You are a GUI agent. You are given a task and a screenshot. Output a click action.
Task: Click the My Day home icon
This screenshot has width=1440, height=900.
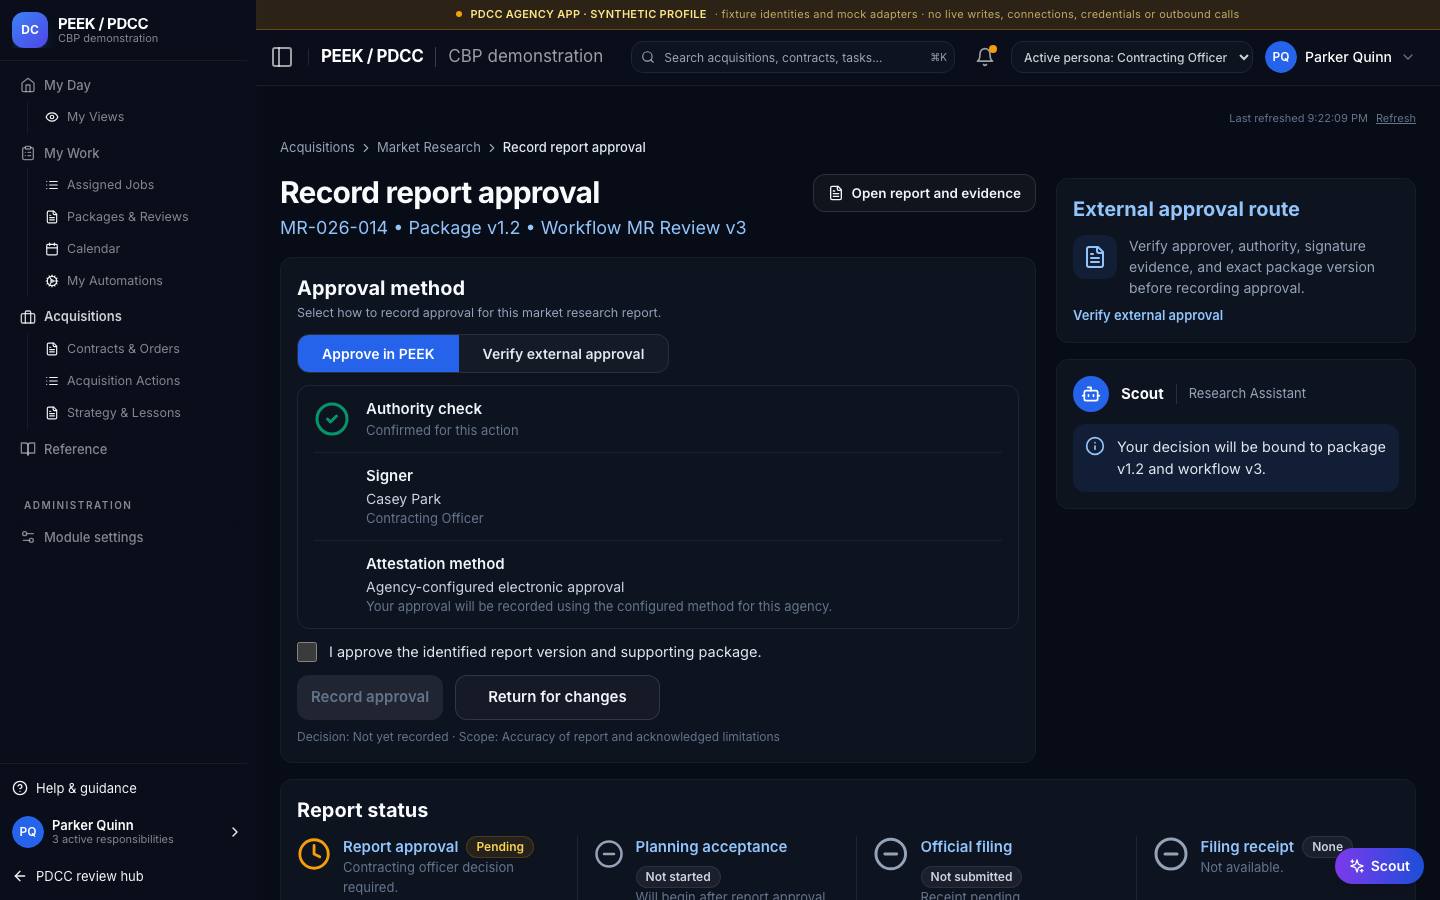[28, 85]
